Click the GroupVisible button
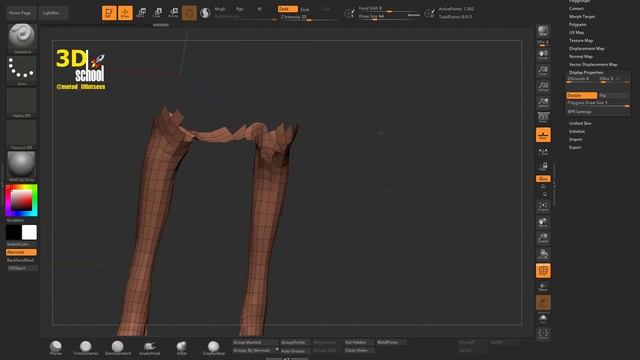 coord(295,342)
